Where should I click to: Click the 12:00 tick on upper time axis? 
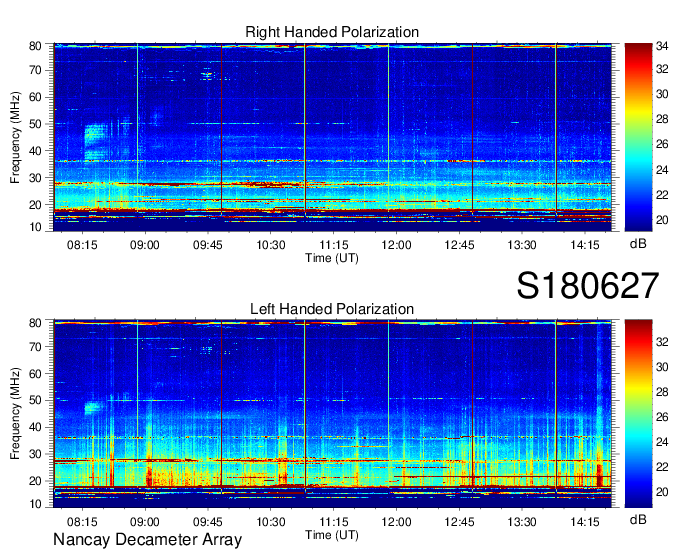pos(396,245)
